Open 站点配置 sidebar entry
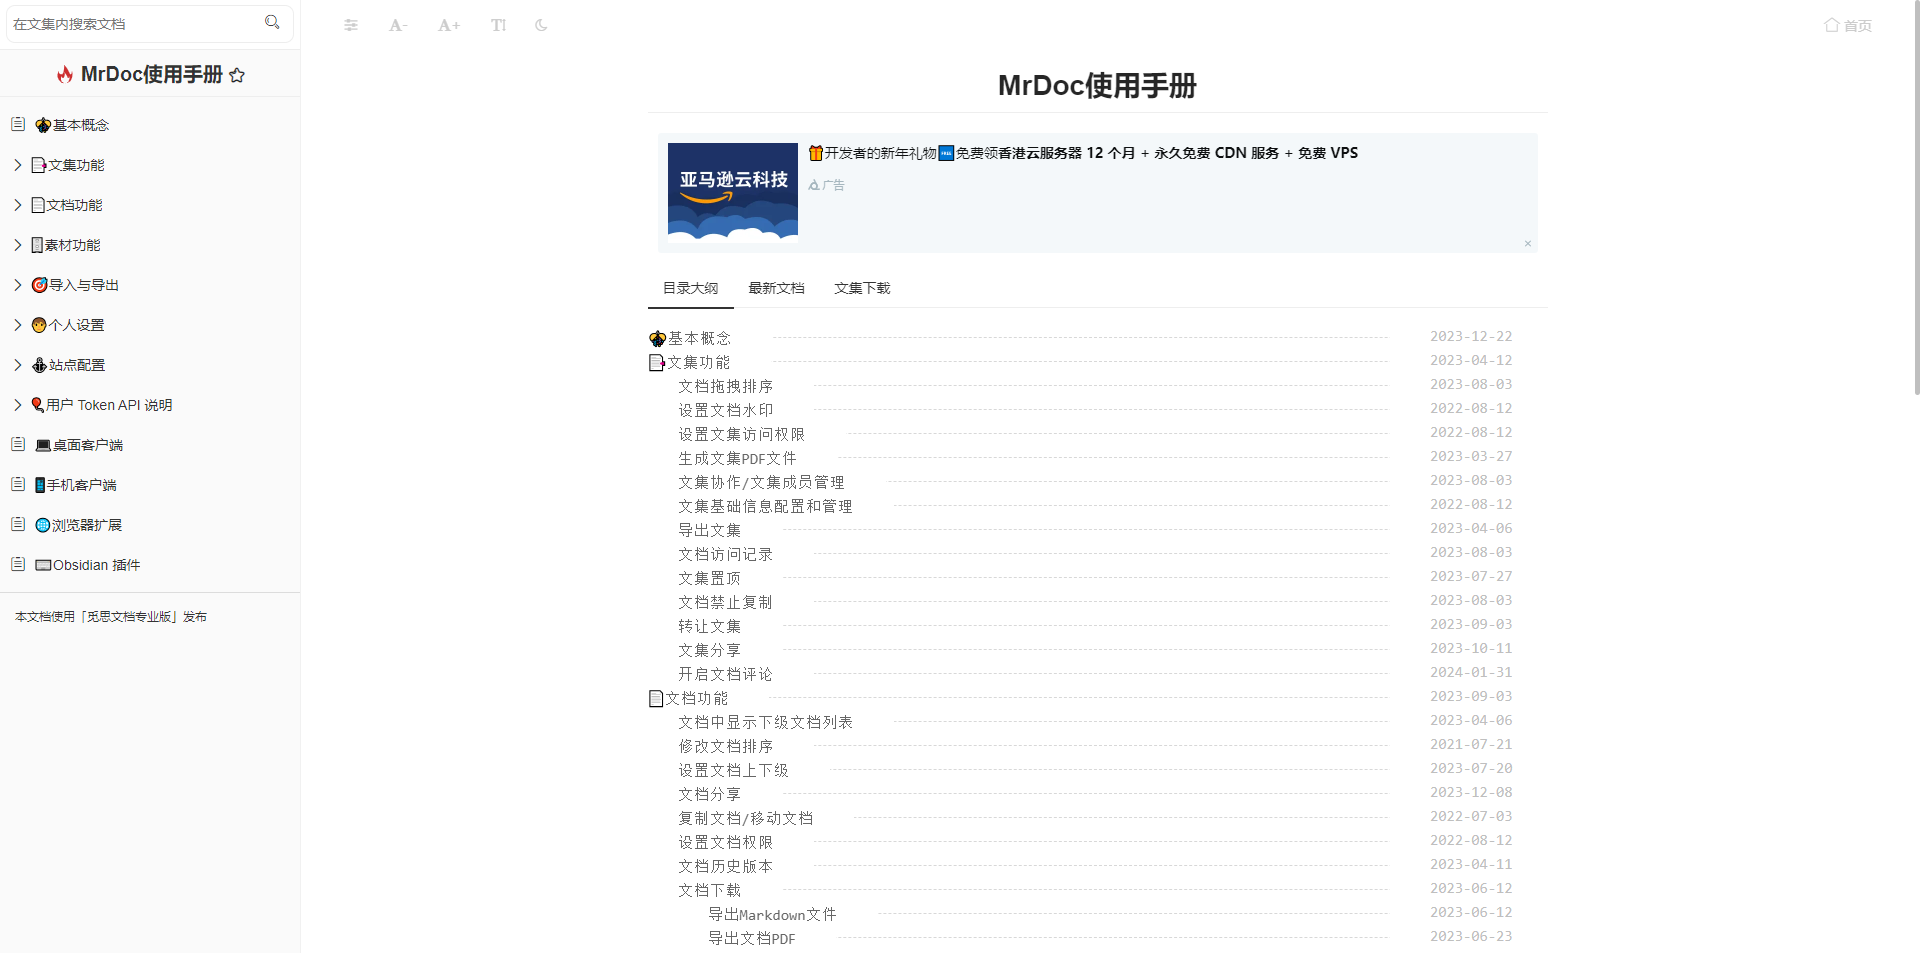The height and width of the screenshot is (953, 1920). (x=68, y=365)
